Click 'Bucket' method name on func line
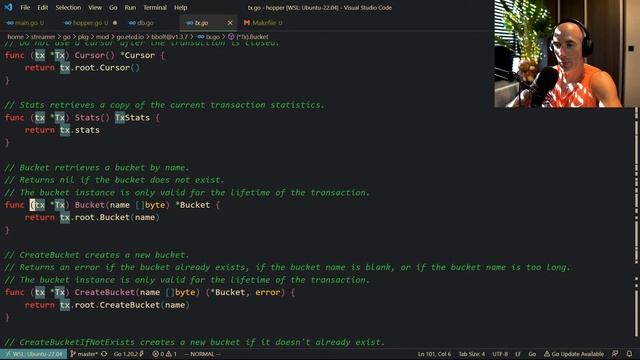640x360 pixels. [x=89, y=205]
